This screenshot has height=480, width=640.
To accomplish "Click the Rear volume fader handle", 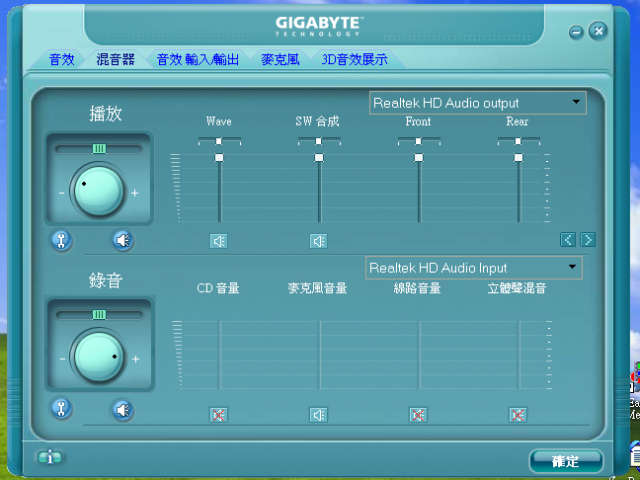I will pyautogui.click(x=518, y=158).
